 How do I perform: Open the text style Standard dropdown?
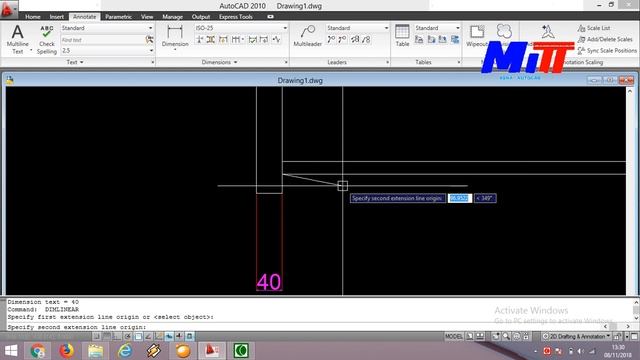pos(151,28)
